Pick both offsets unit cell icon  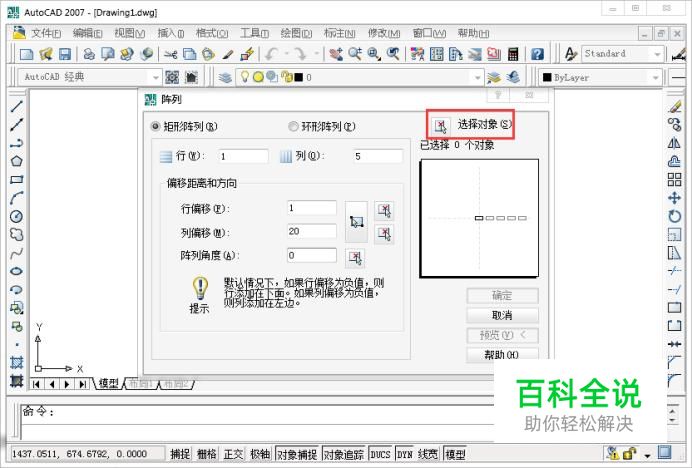[x=356, y=222]
